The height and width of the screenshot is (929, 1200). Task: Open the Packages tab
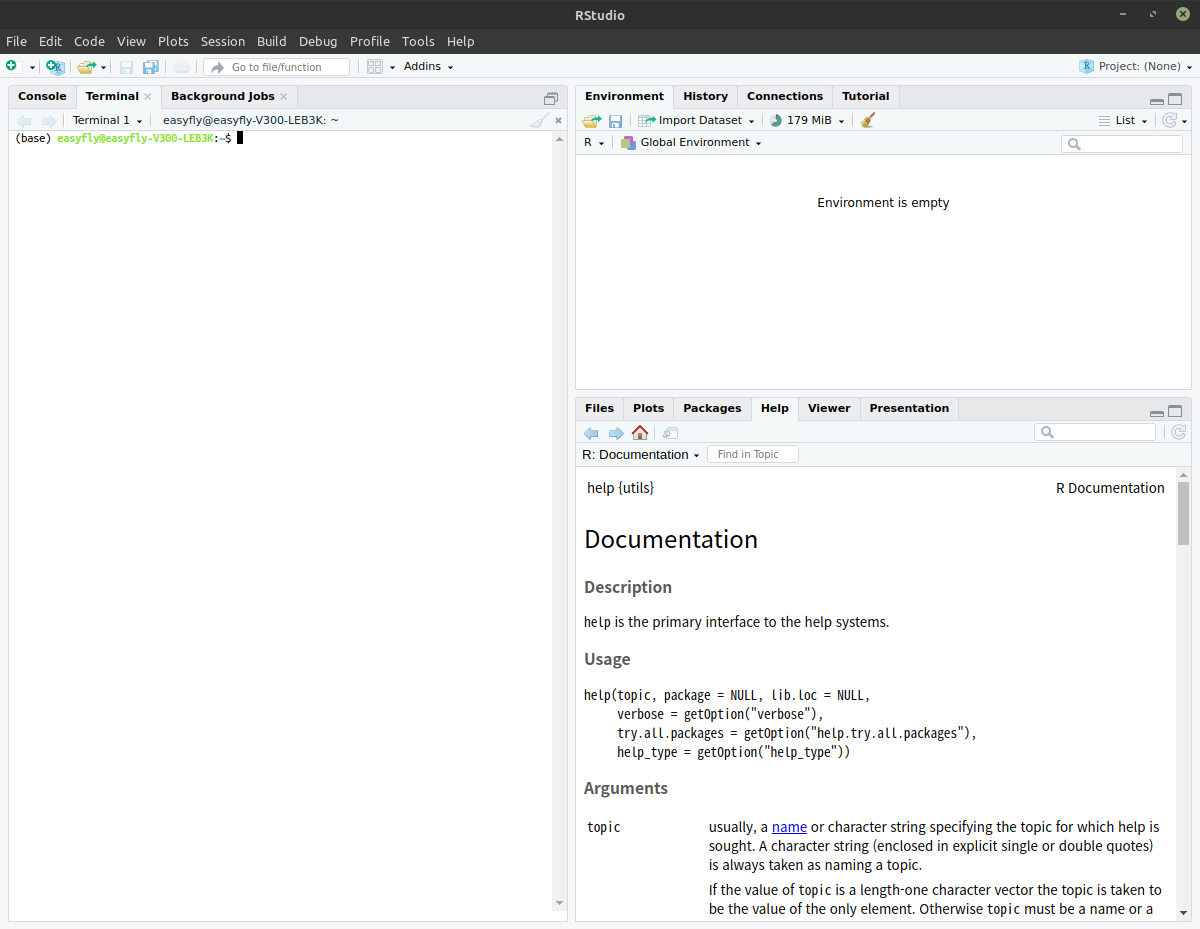(712, 408)
